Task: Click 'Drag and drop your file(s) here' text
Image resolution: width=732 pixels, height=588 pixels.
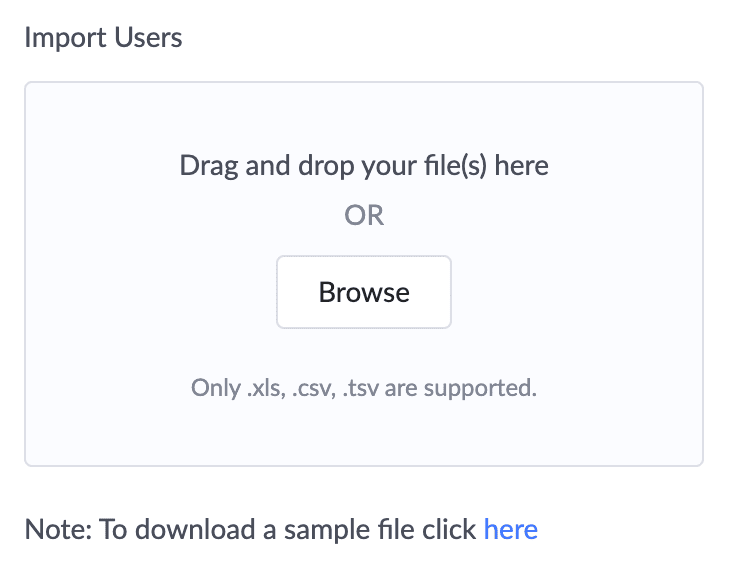Action: point(364,164)
